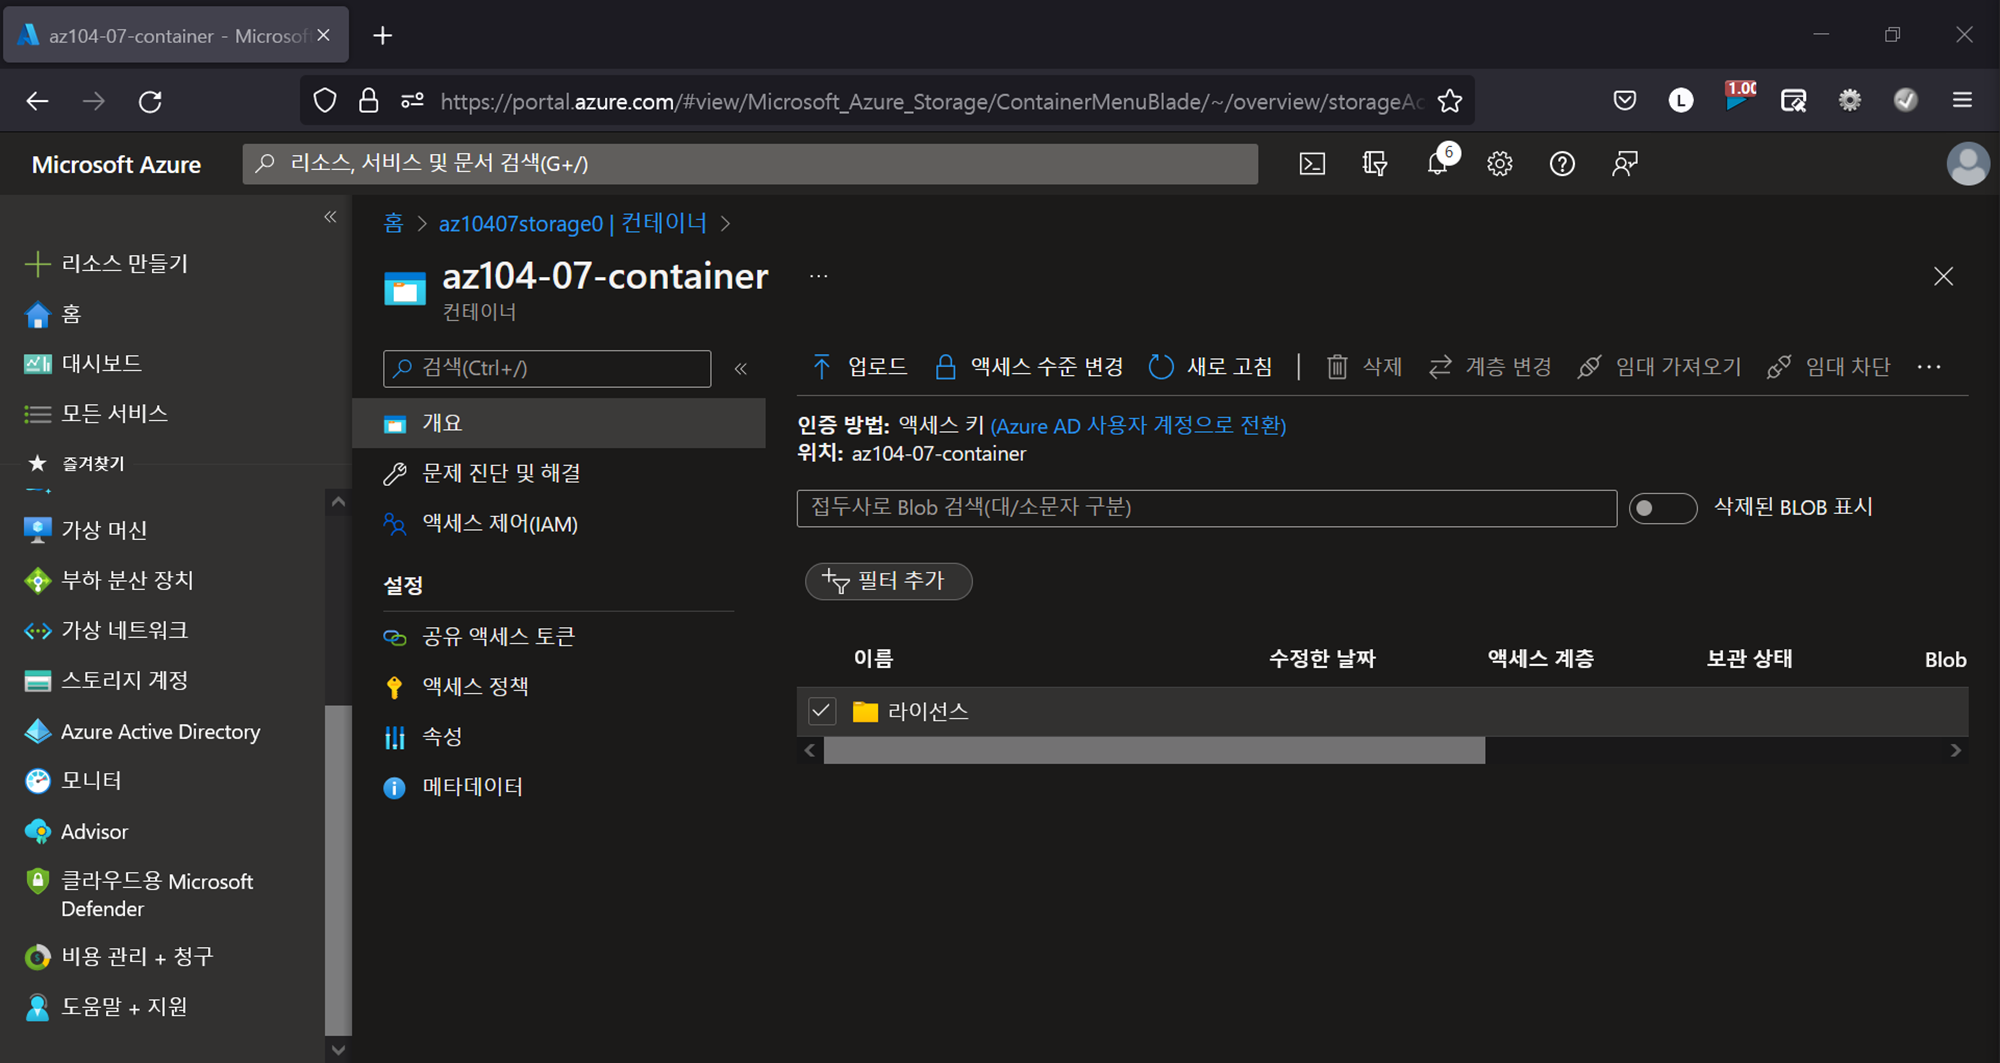Collapse the Azure left sidebar
Image resolution: width=2000 pixels, height=1063 pixels.
click(330, 217)
